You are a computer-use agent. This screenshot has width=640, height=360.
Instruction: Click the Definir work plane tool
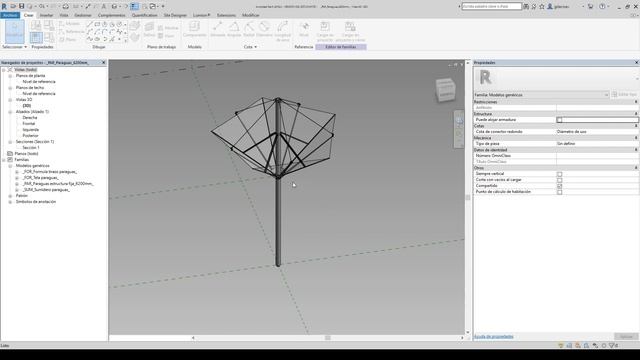coord(149,30)
